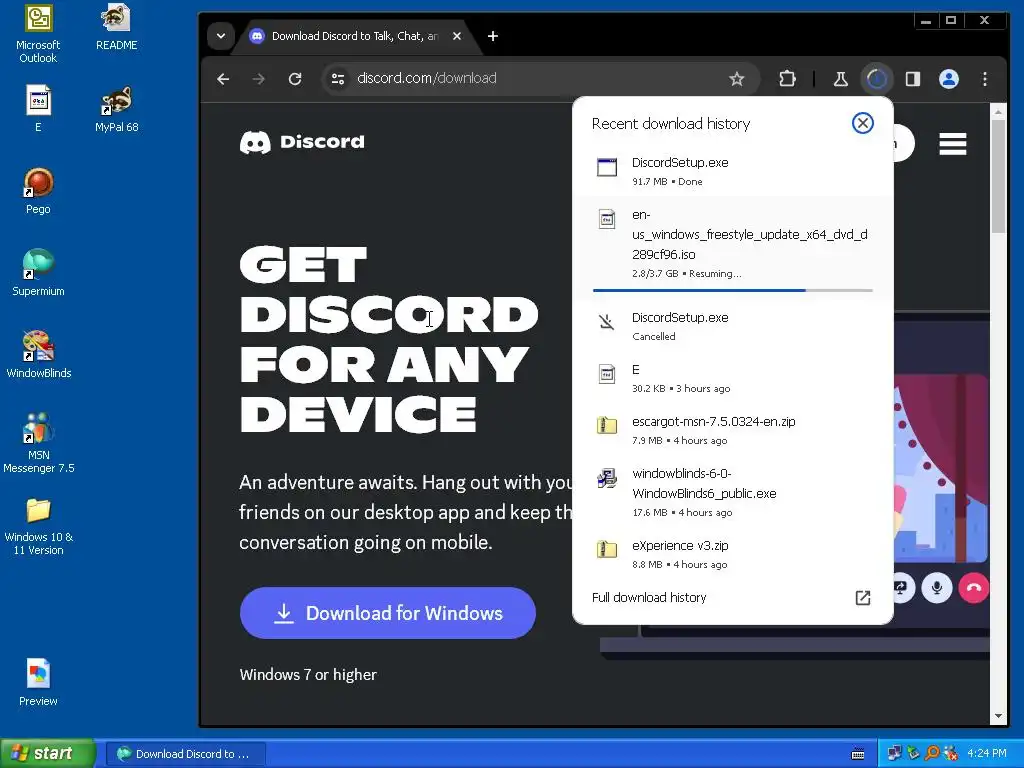1024x768 pixels.
Task: Click the red hang-up call button
Action: click(973, 588)
